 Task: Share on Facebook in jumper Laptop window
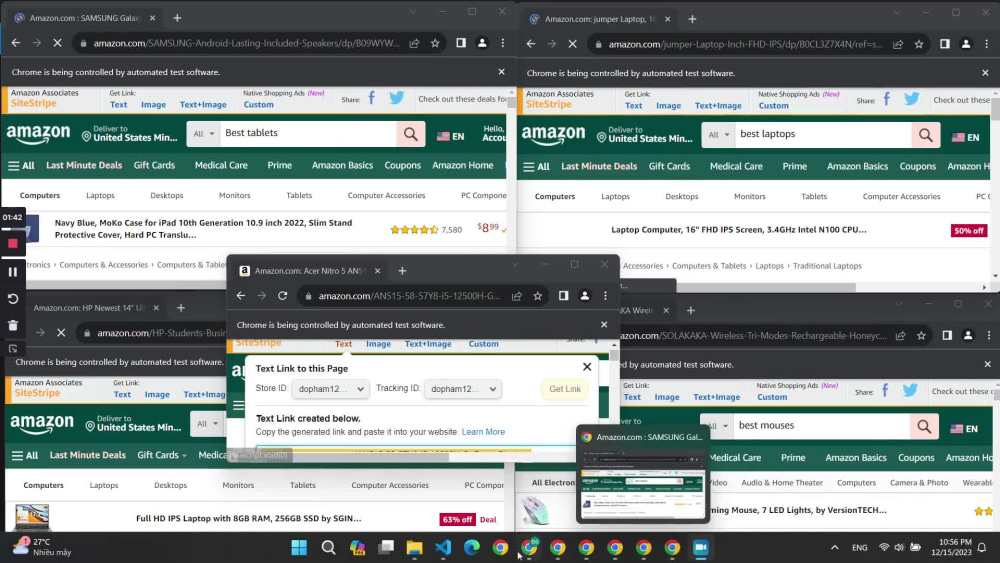pyautogui.click(x=886, y=99)
